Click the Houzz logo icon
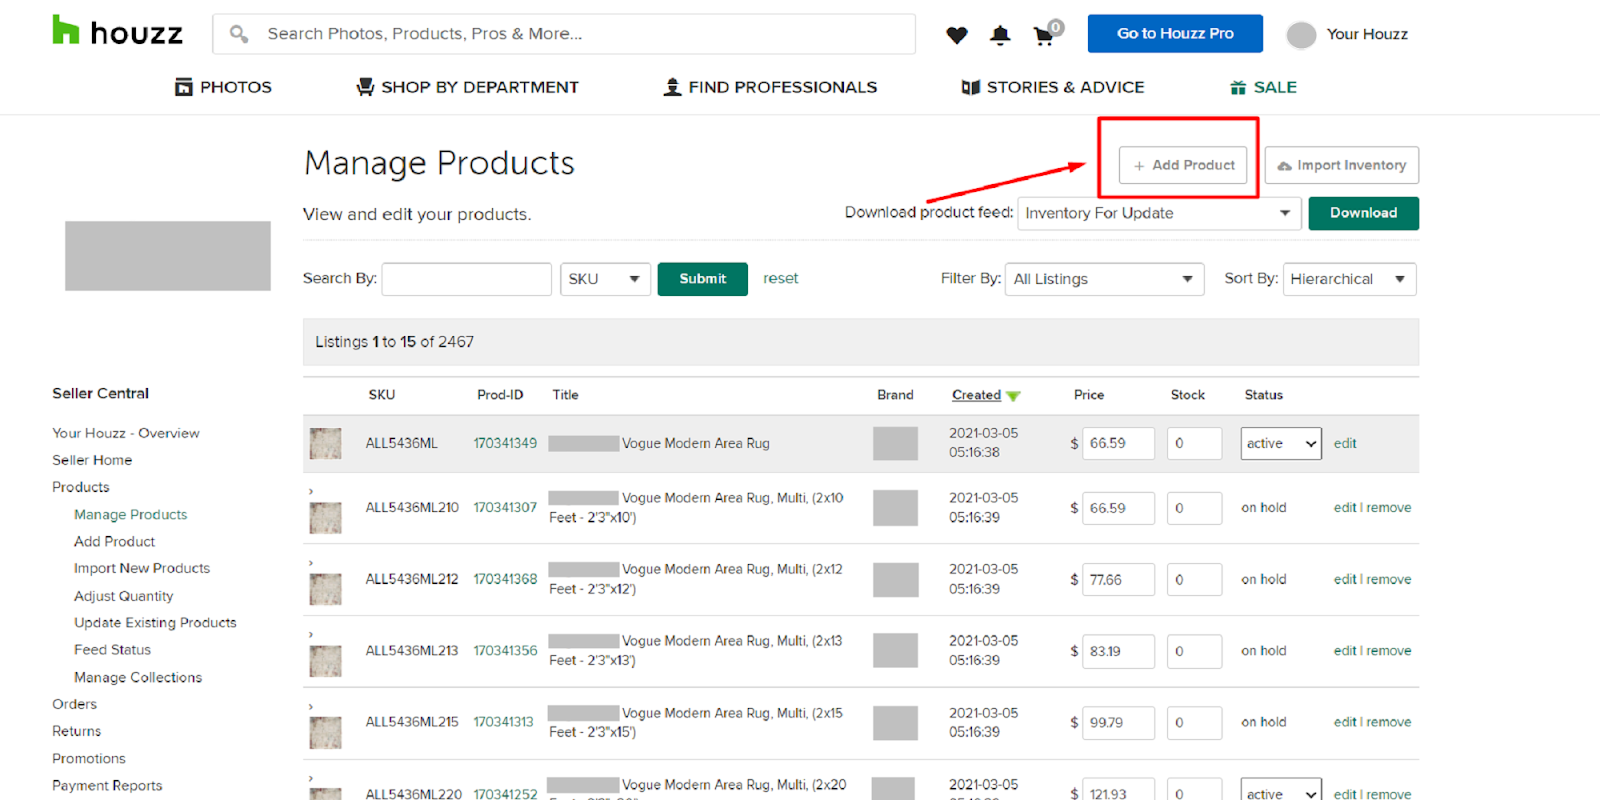The height and width of the screenshot is (800, 1600). click(66, 31)
